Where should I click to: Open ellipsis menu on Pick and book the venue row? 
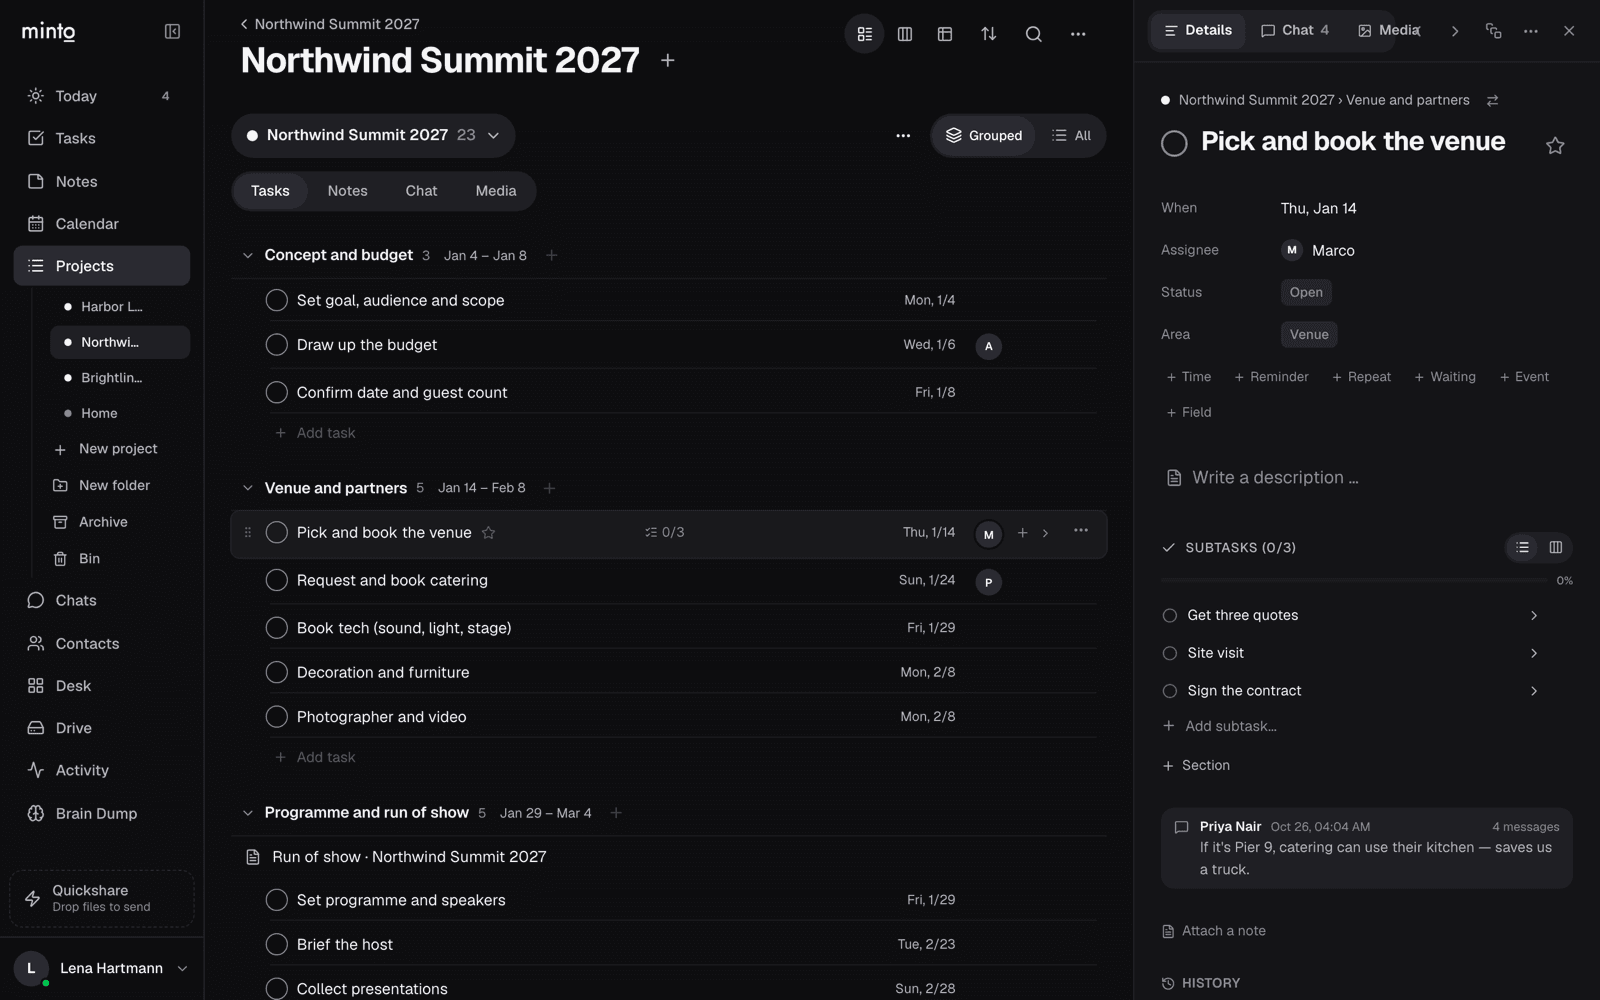click(x=1081, y=531)
